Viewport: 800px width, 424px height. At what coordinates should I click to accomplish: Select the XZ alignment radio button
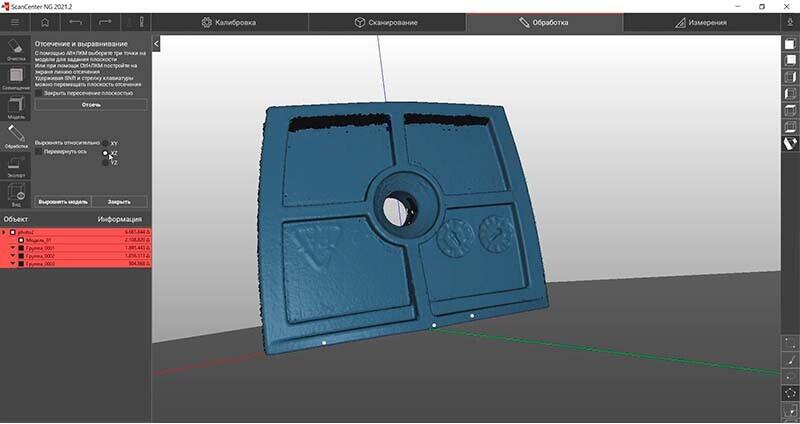pyautogui.click(x=105, y=153)
